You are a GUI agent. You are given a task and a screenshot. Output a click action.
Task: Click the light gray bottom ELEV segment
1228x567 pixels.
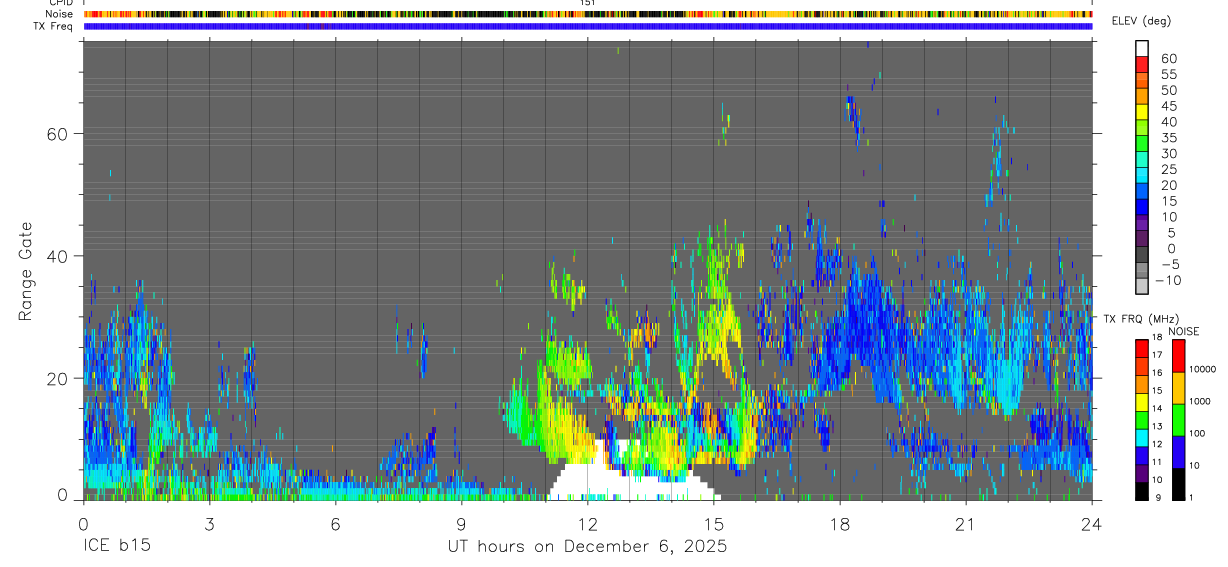point(1142,284)
